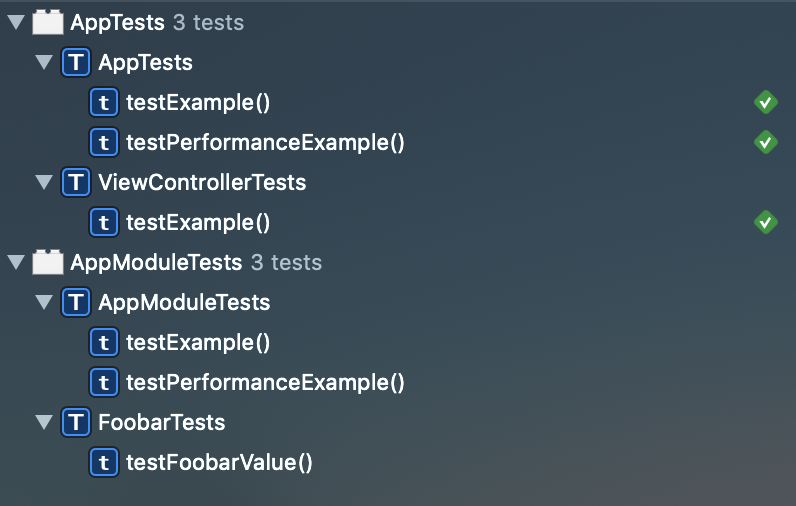This screenshot has width=796, height=506.
Task: Click the AppTests class T icon
Action: click(75, 62)
